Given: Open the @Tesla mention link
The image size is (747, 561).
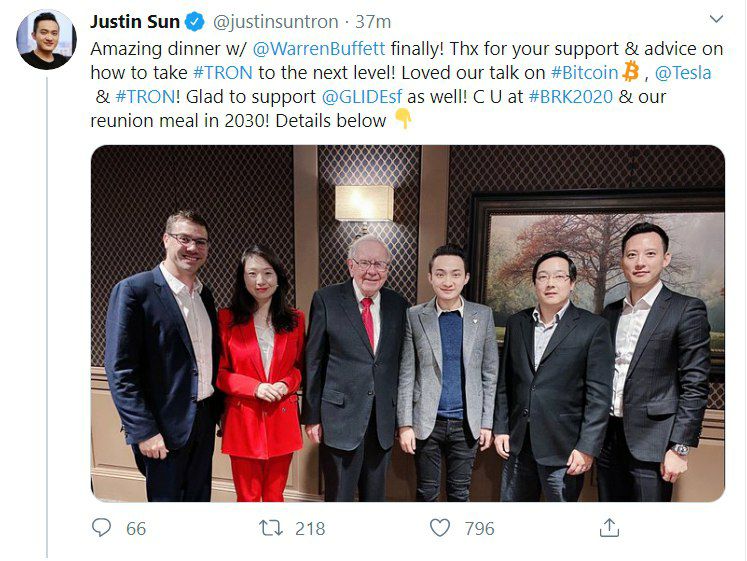Looking at the screenshot, I should [x=683, y=72].
